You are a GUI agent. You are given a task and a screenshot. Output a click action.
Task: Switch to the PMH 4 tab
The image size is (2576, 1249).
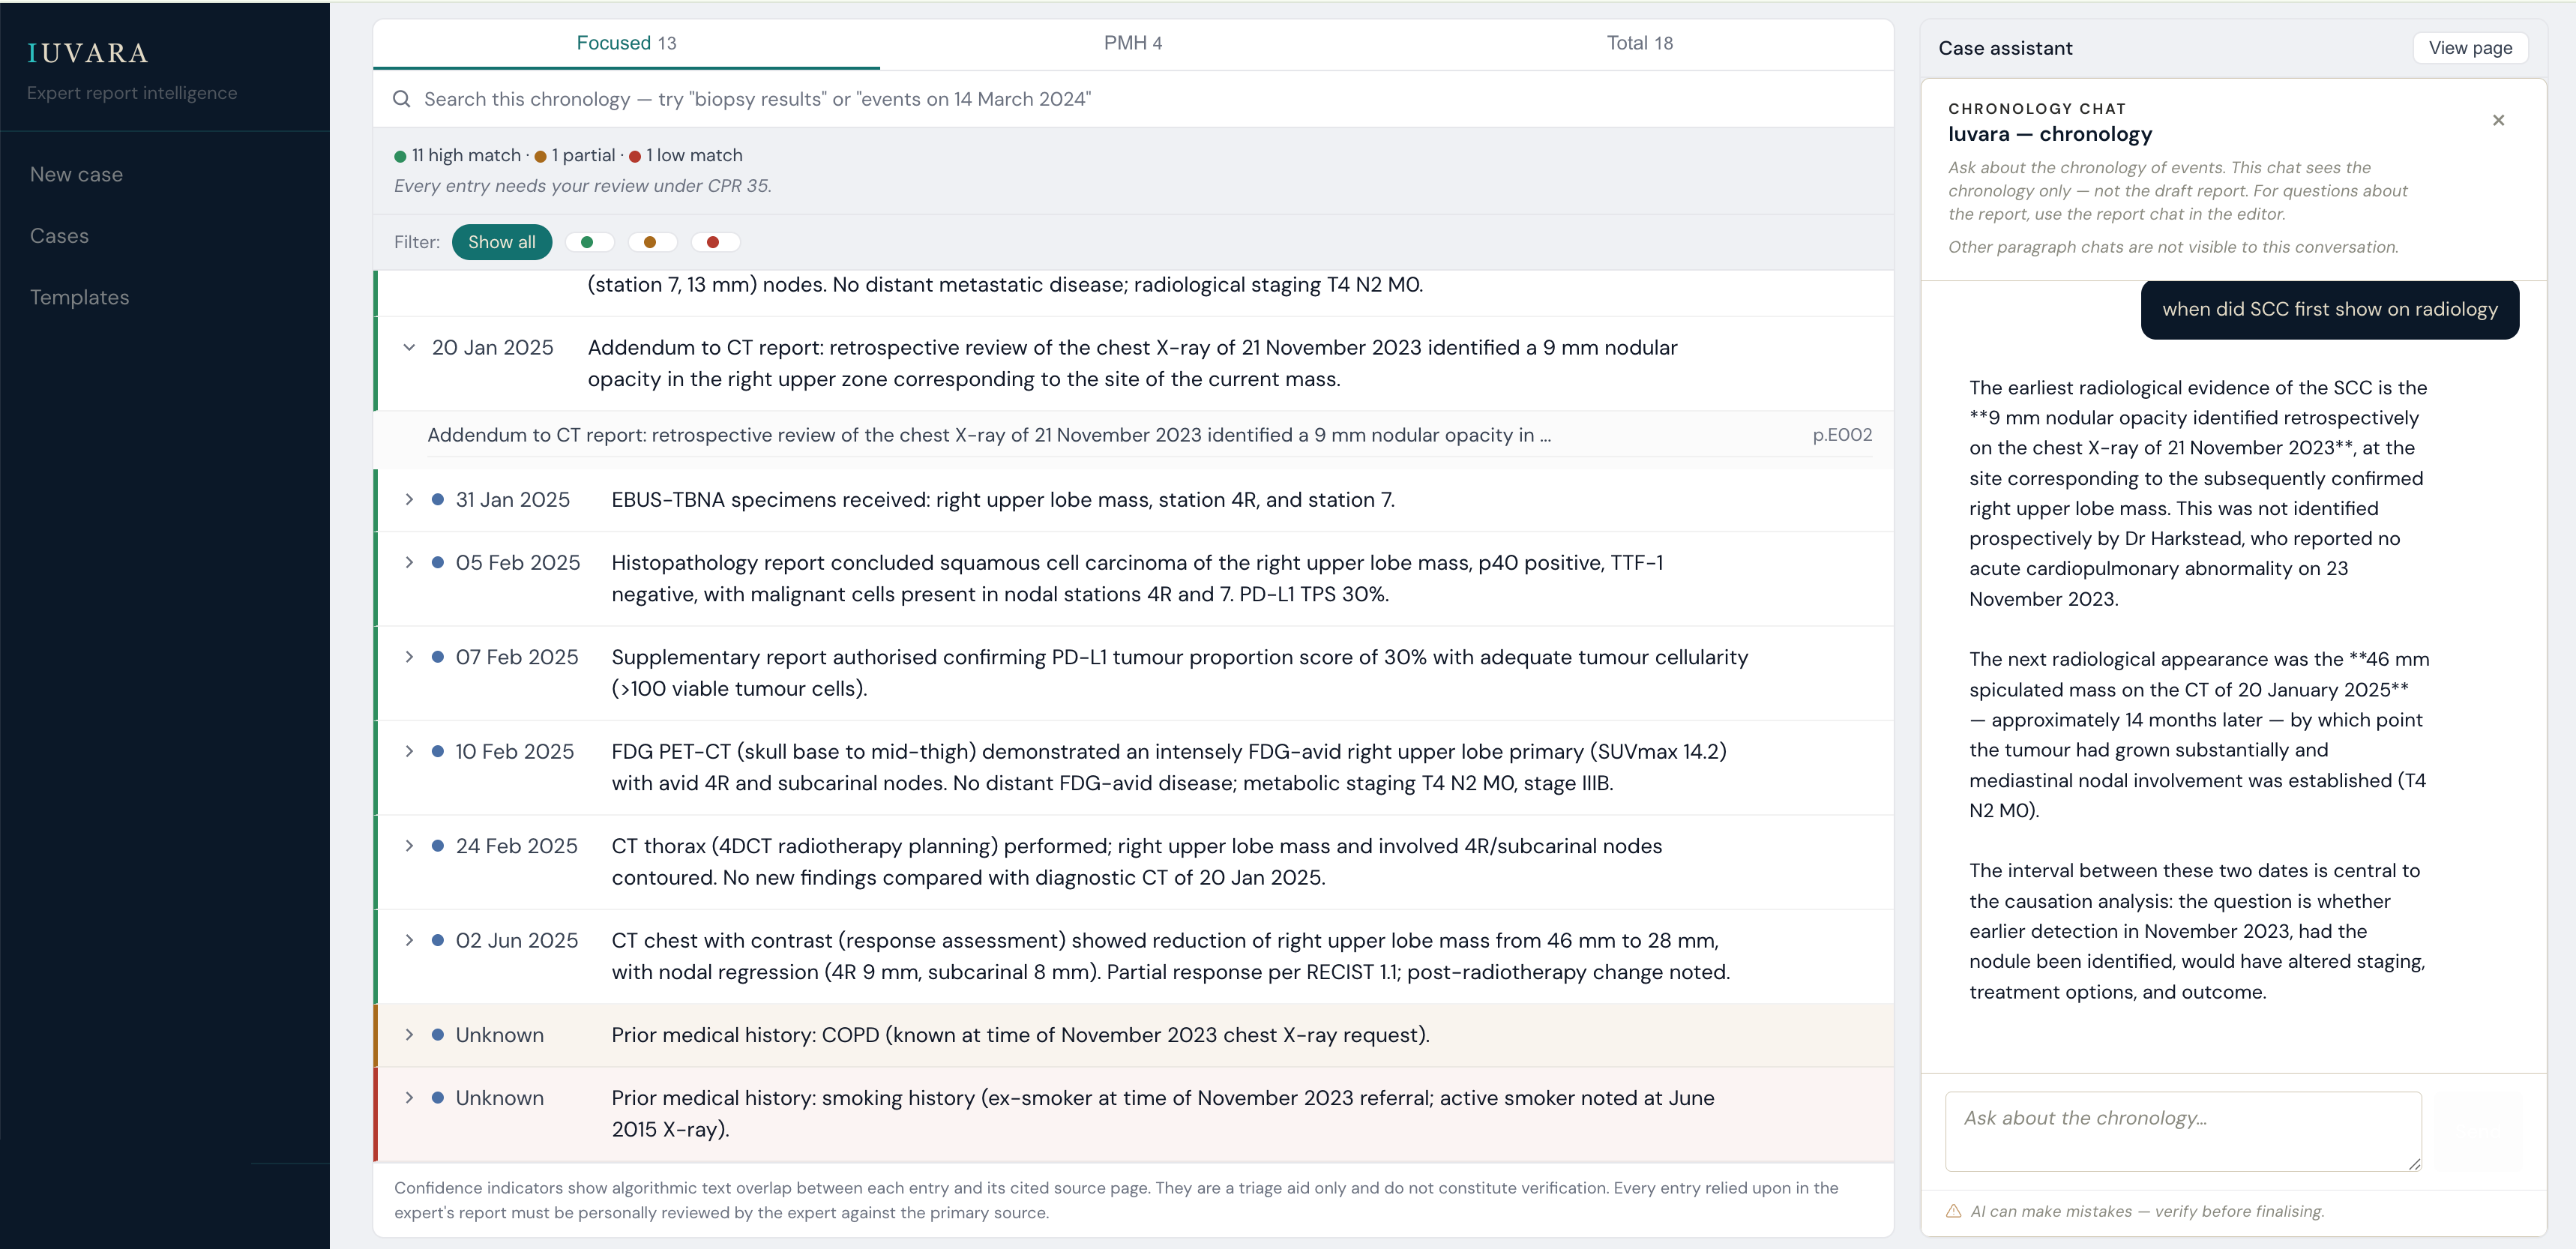coord(1133,43)
